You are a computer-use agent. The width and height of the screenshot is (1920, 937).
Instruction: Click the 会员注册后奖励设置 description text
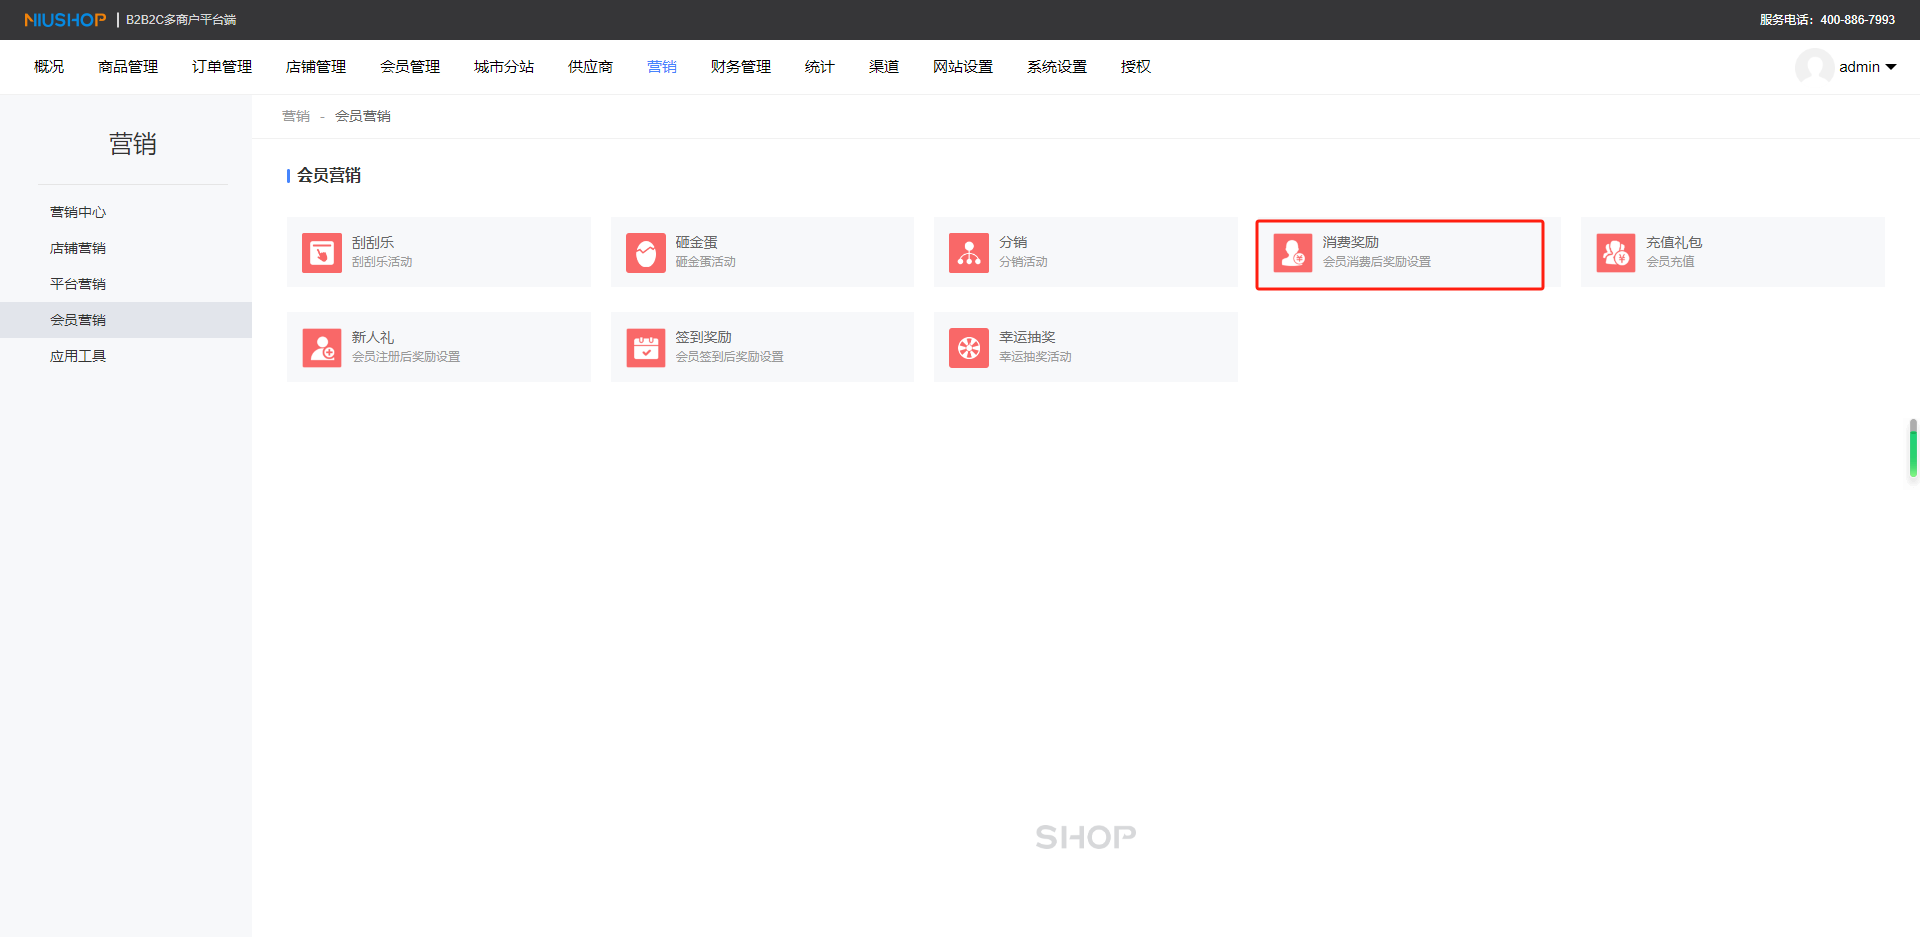[406, 357]
